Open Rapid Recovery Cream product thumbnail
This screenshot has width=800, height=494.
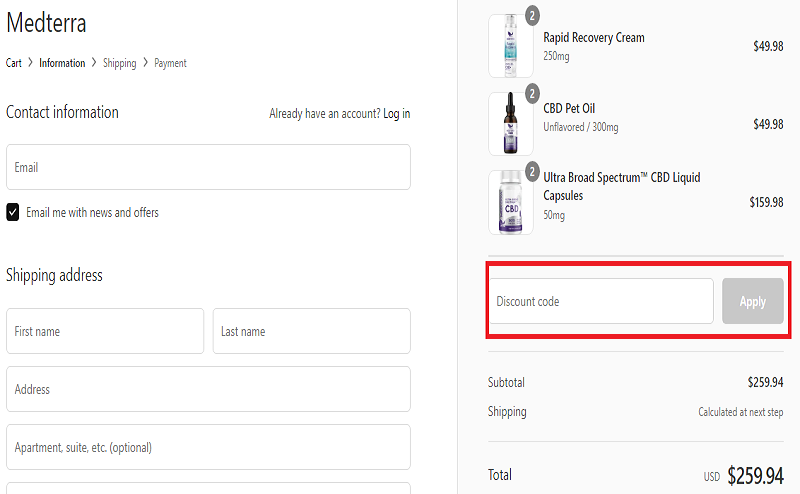point(511,45)
